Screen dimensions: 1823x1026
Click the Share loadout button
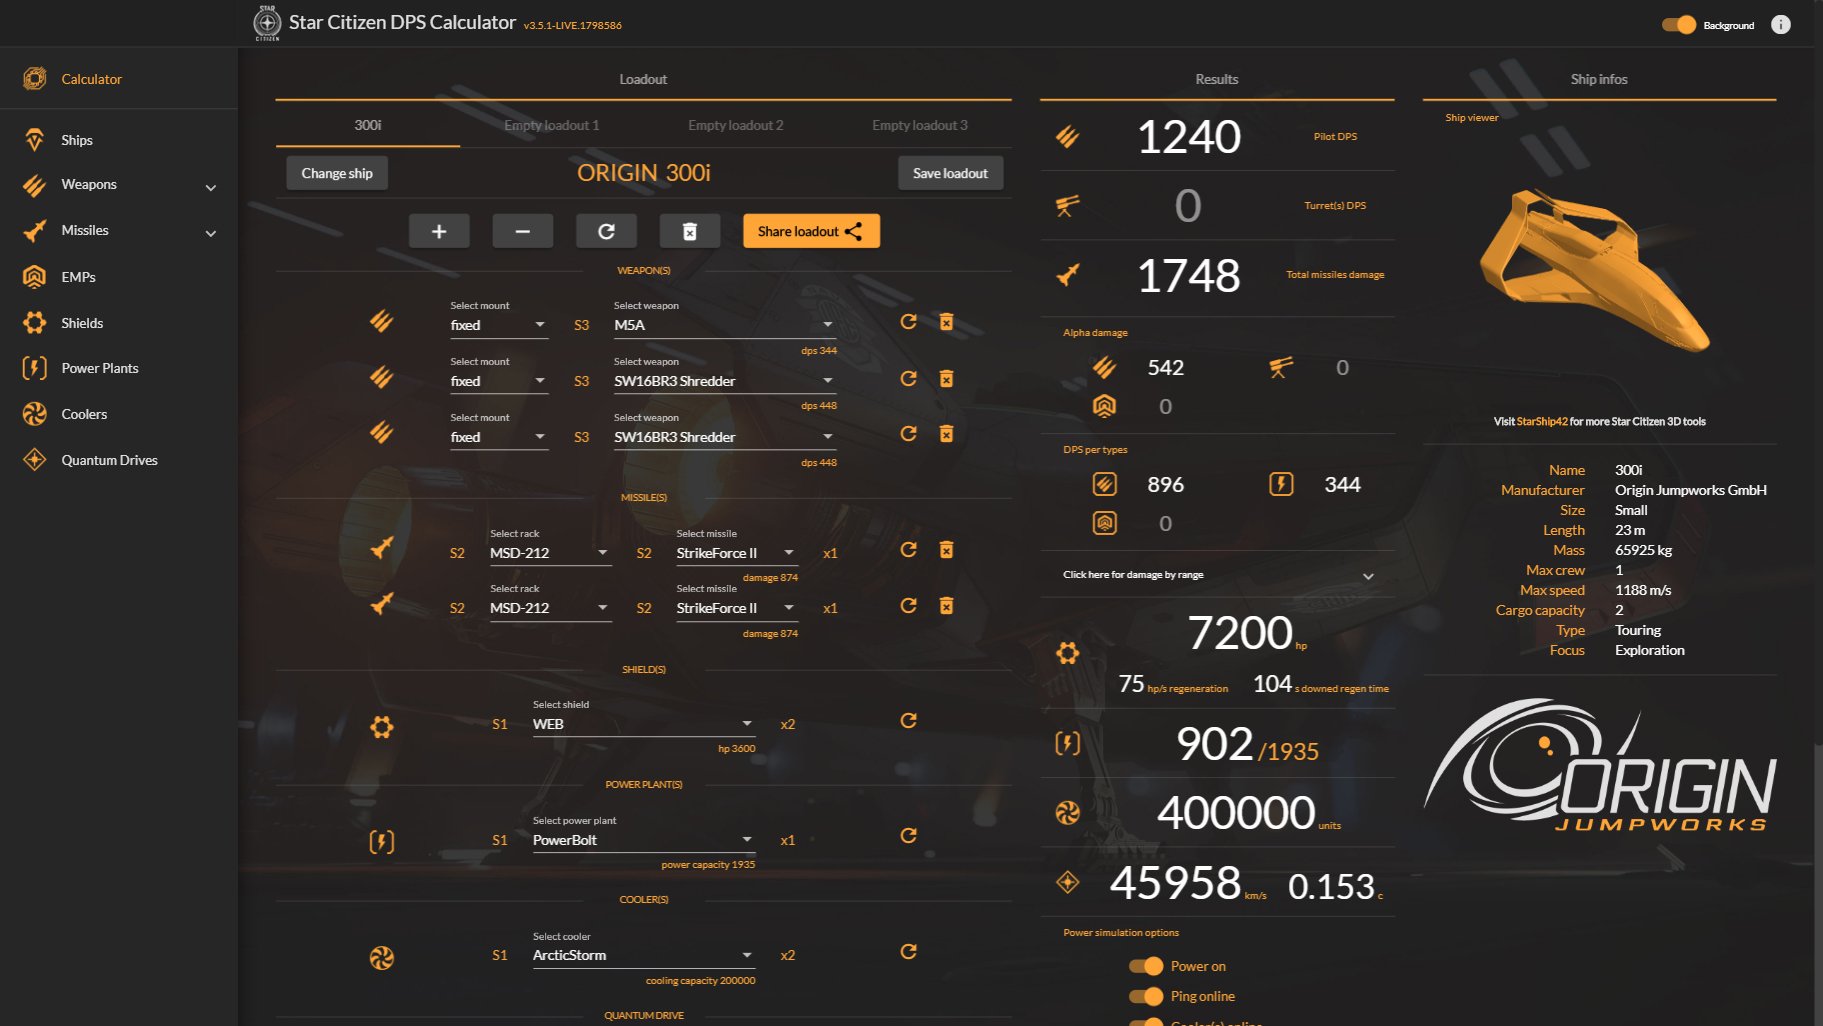point(811,231)
